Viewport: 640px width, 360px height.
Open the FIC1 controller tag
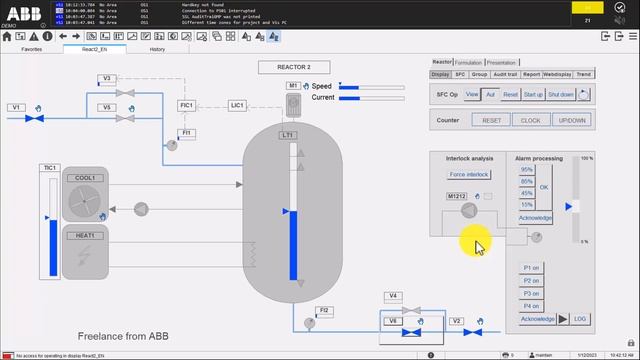click(187, 105)
